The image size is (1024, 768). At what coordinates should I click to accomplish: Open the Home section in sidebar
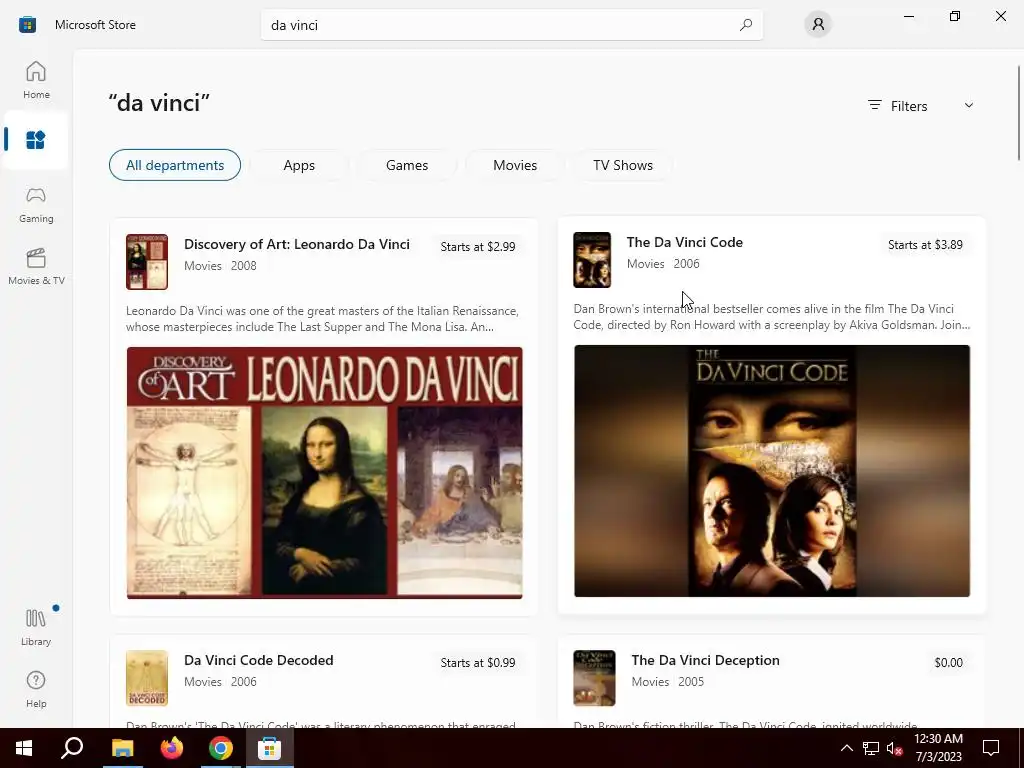(36, 80)
